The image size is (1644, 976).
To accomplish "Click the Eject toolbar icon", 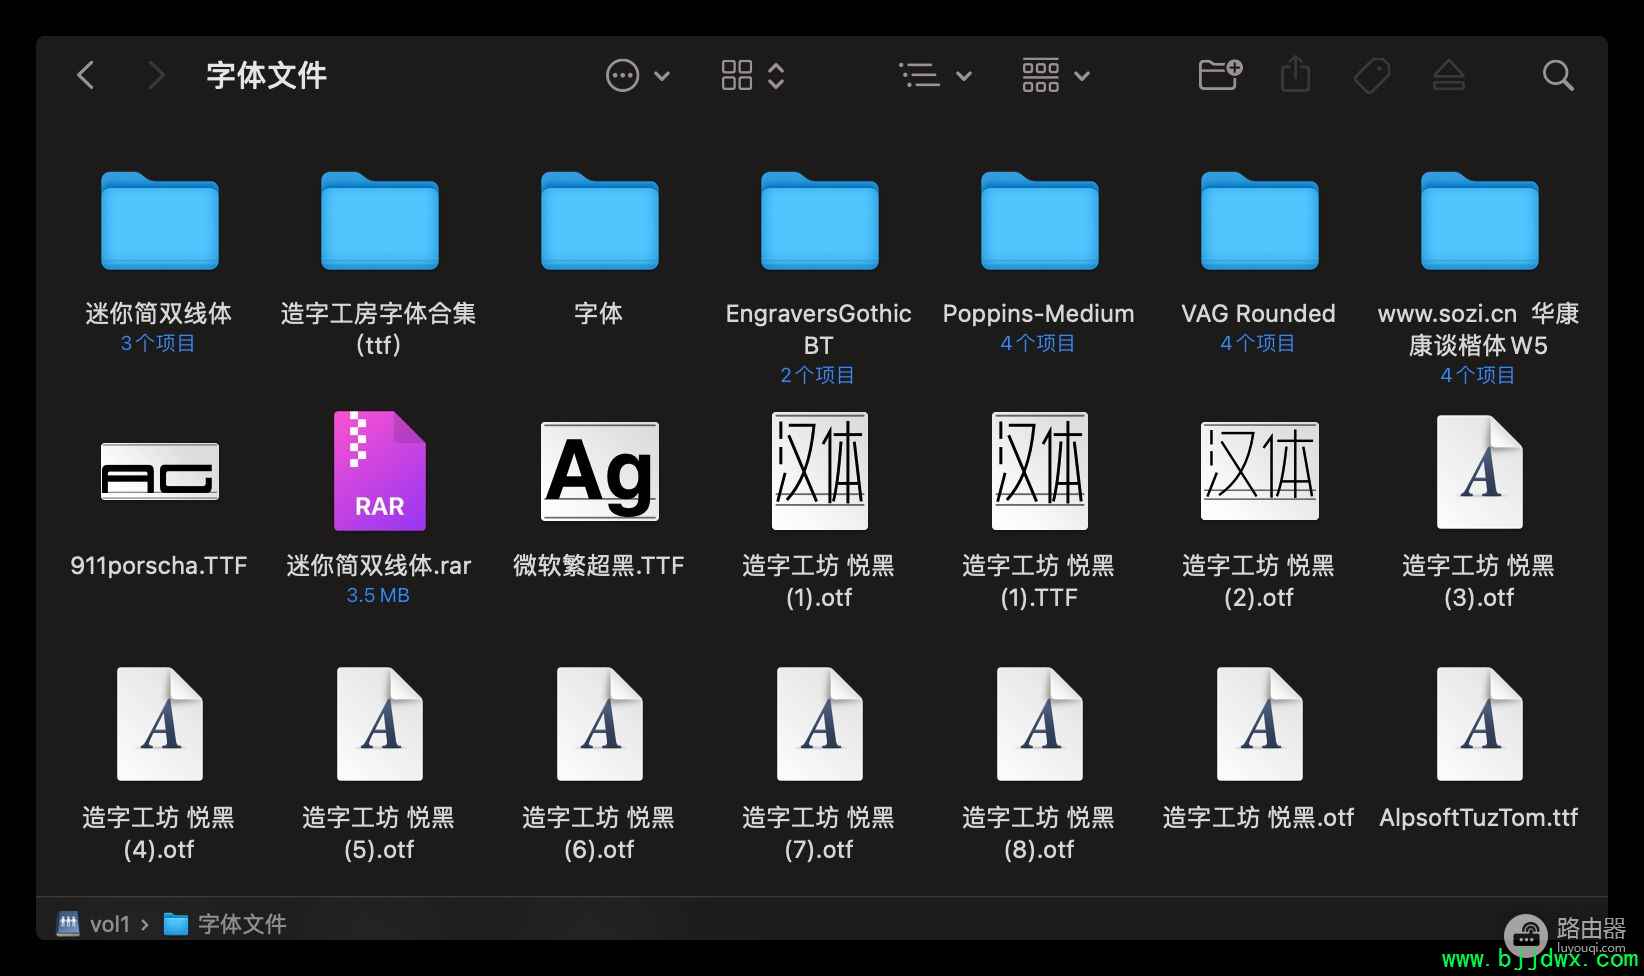I will (x=1449, y=75).
